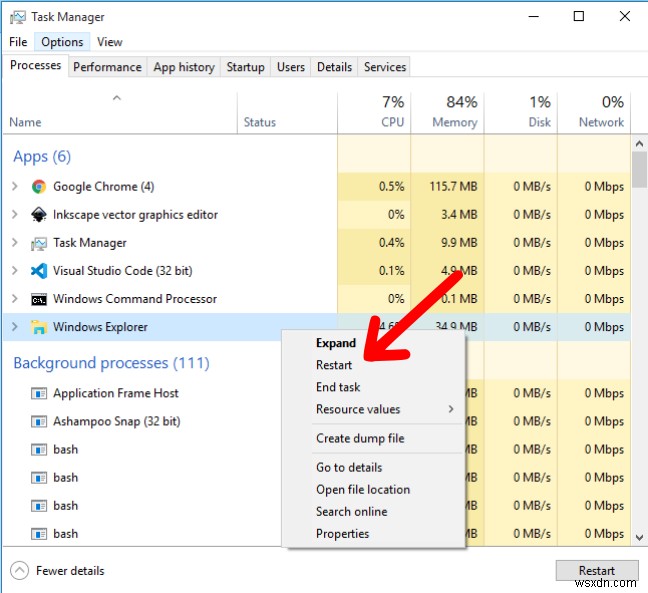Select the Processes tab
648x593 pixels.
(36, 65)
